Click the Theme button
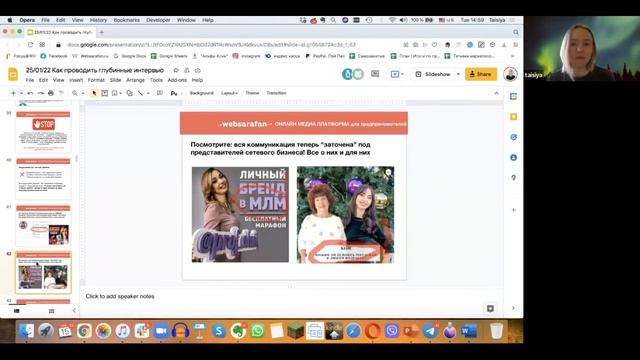Image resolution: width=640 pixels, height=360 pixels. (252, 93)
